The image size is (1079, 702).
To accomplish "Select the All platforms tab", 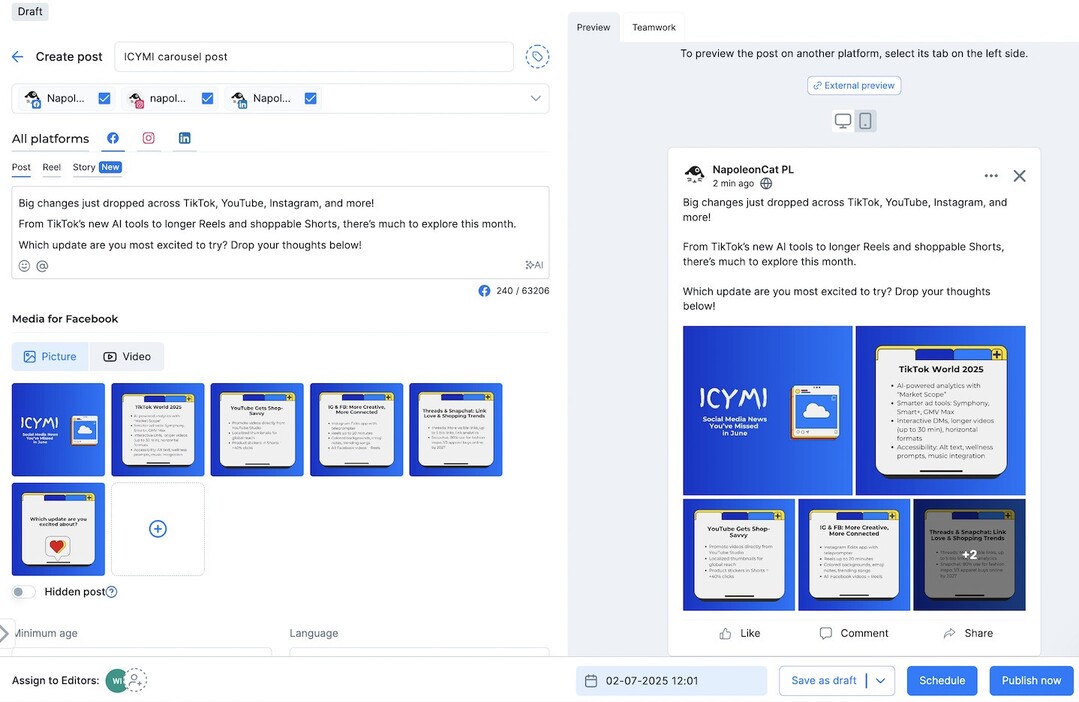I will click(50, 138).
